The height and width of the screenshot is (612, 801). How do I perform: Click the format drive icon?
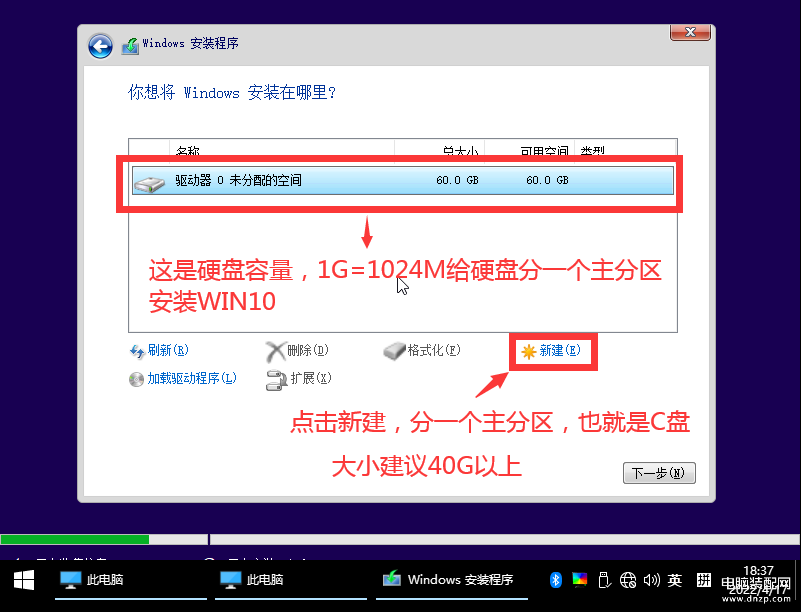click(394, 351)
